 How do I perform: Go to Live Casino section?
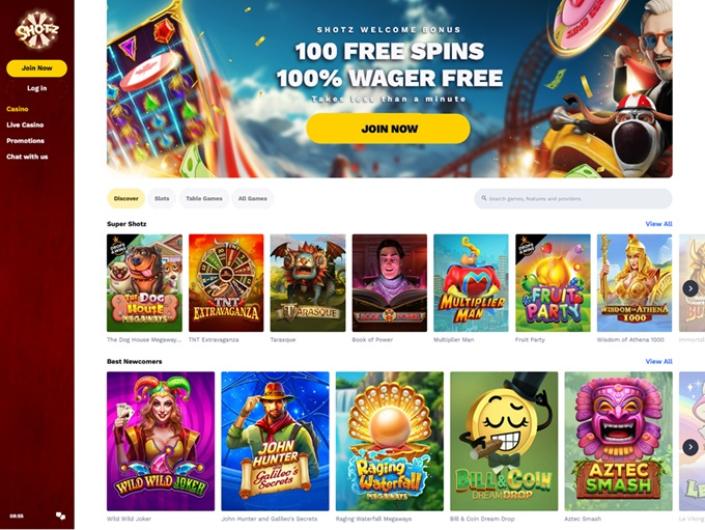pos(25,125)
